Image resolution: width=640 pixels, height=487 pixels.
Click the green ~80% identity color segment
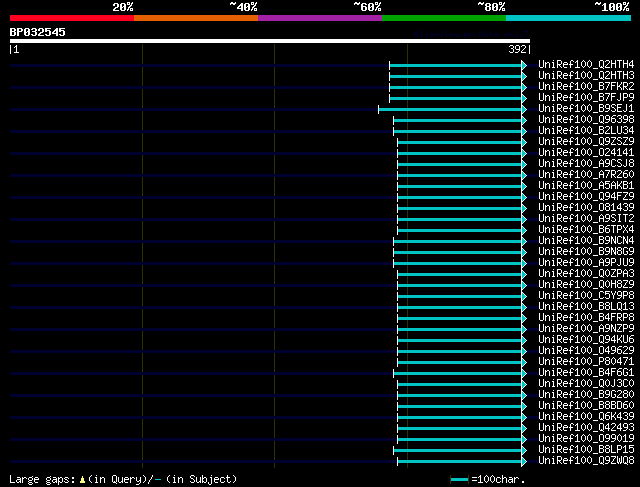point(444,18)
